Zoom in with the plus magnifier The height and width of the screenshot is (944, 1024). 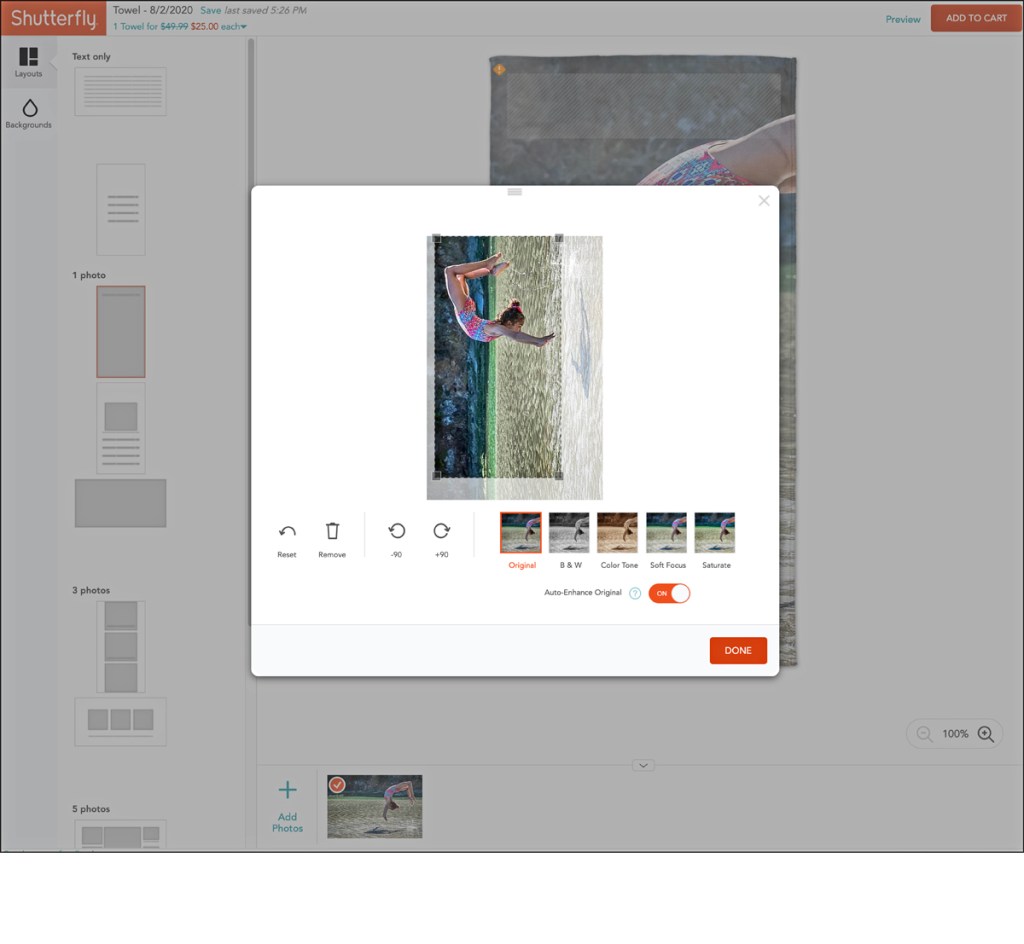tap(985, 734)
